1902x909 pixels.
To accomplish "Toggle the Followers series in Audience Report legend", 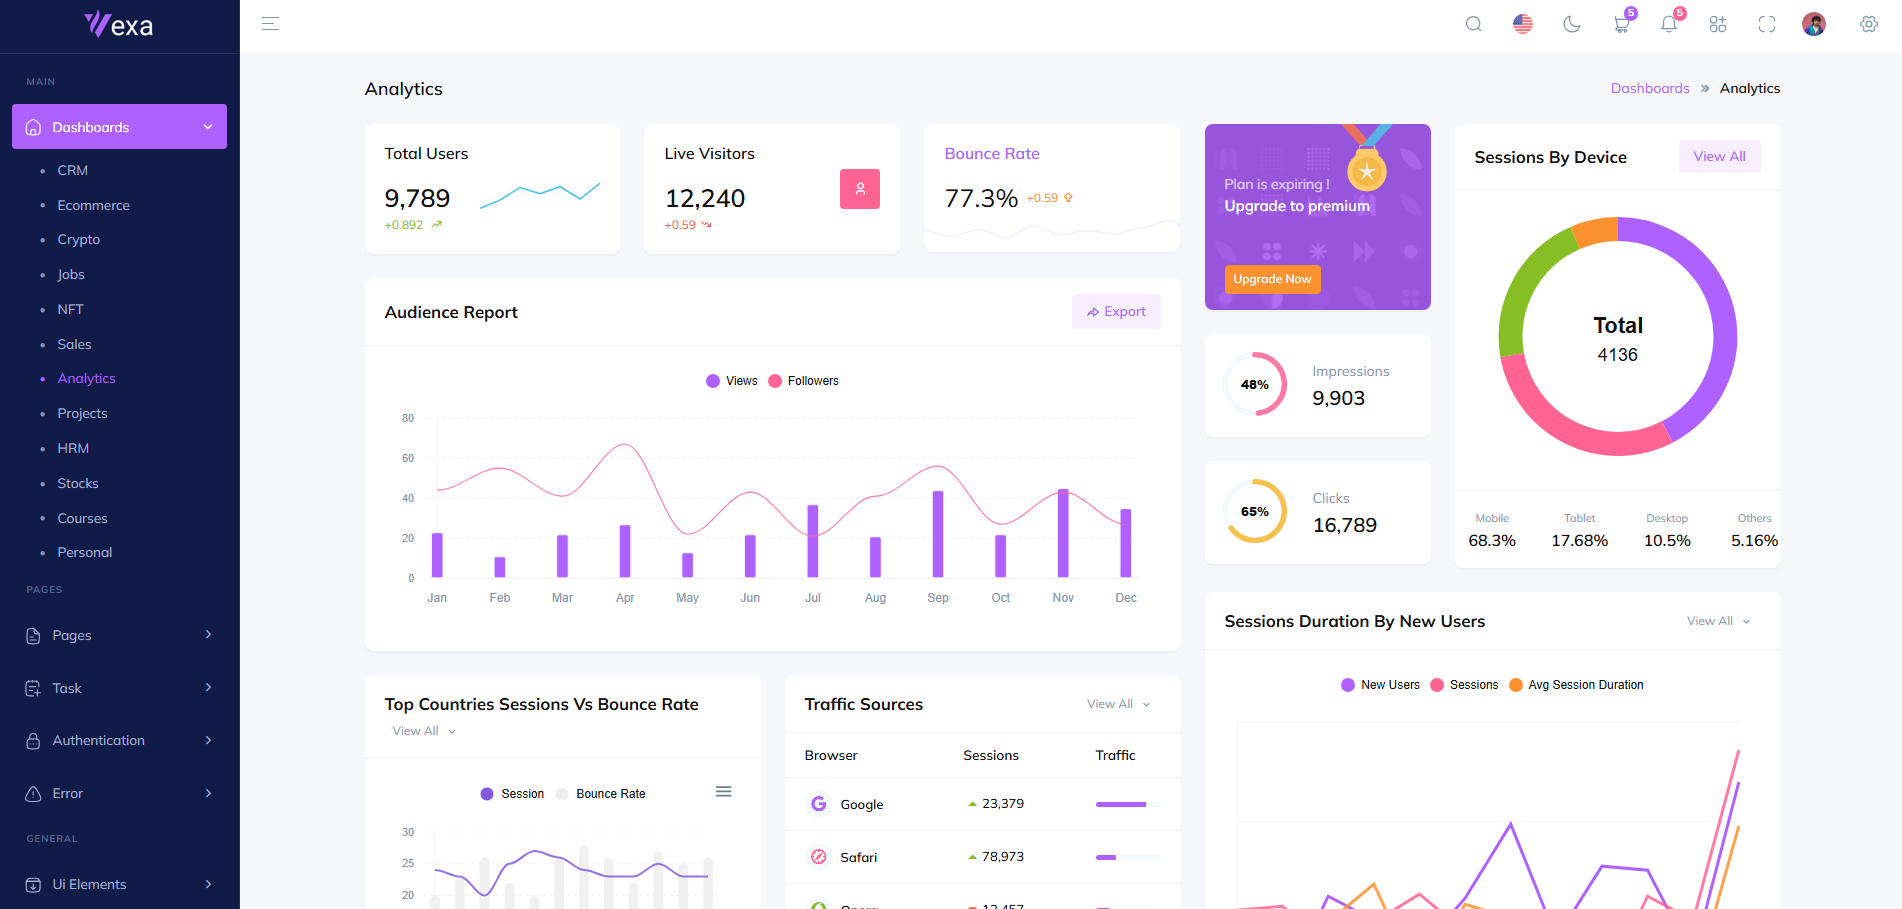I will click(x=803, y=381).
